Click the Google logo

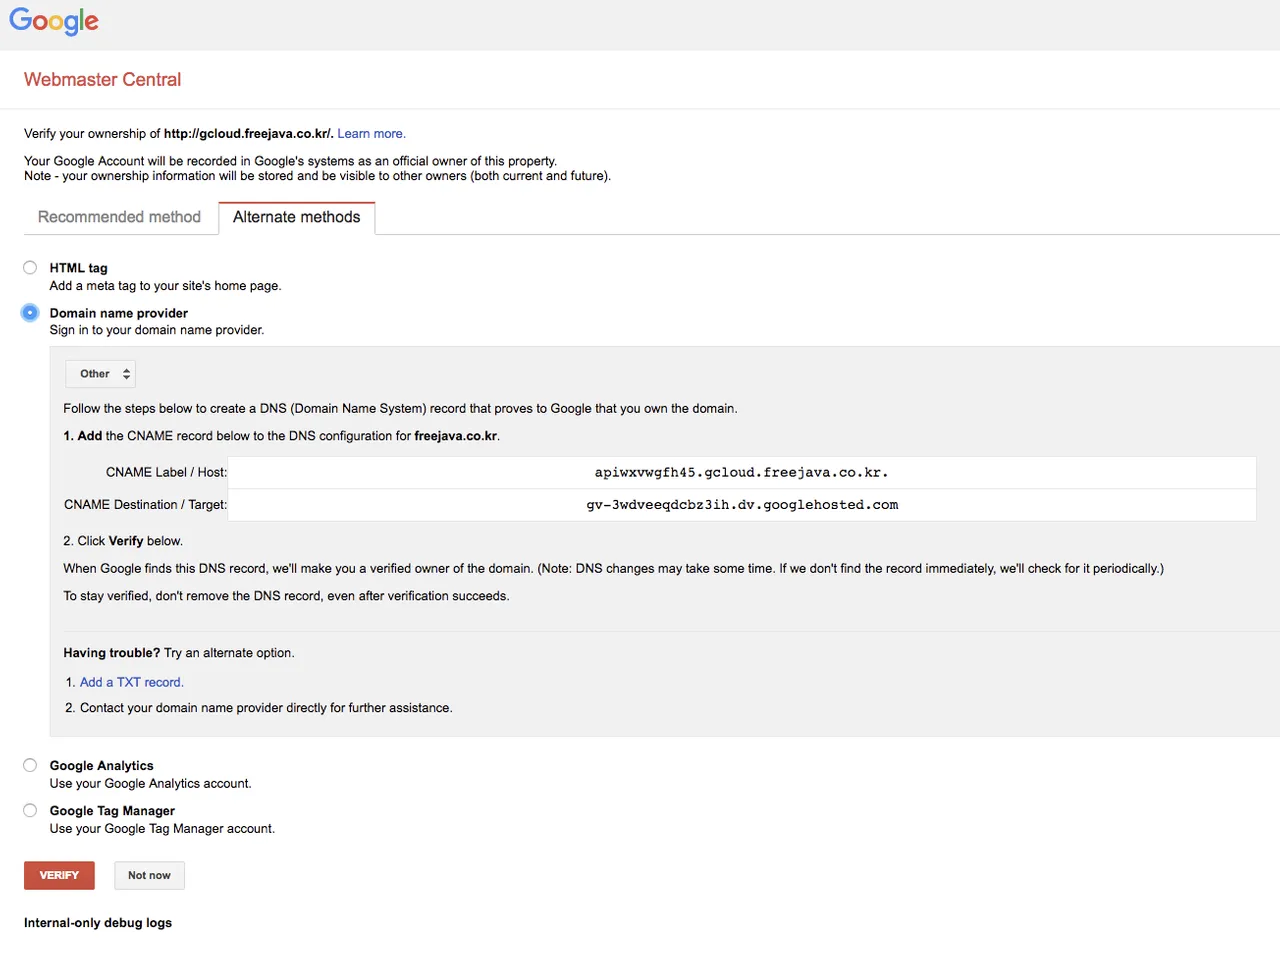click(54, 21)
